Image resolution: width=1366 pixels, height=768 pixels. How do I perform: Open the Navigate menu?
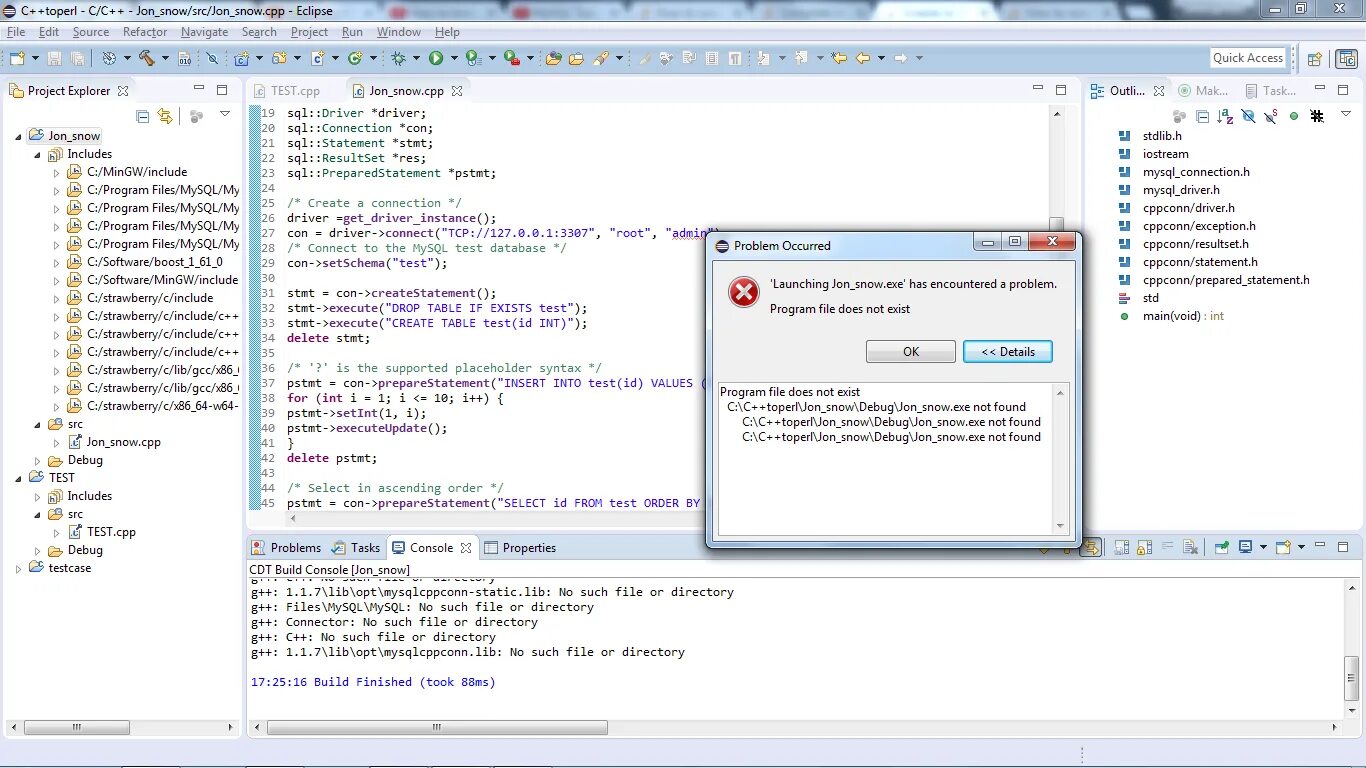(205, 32)
